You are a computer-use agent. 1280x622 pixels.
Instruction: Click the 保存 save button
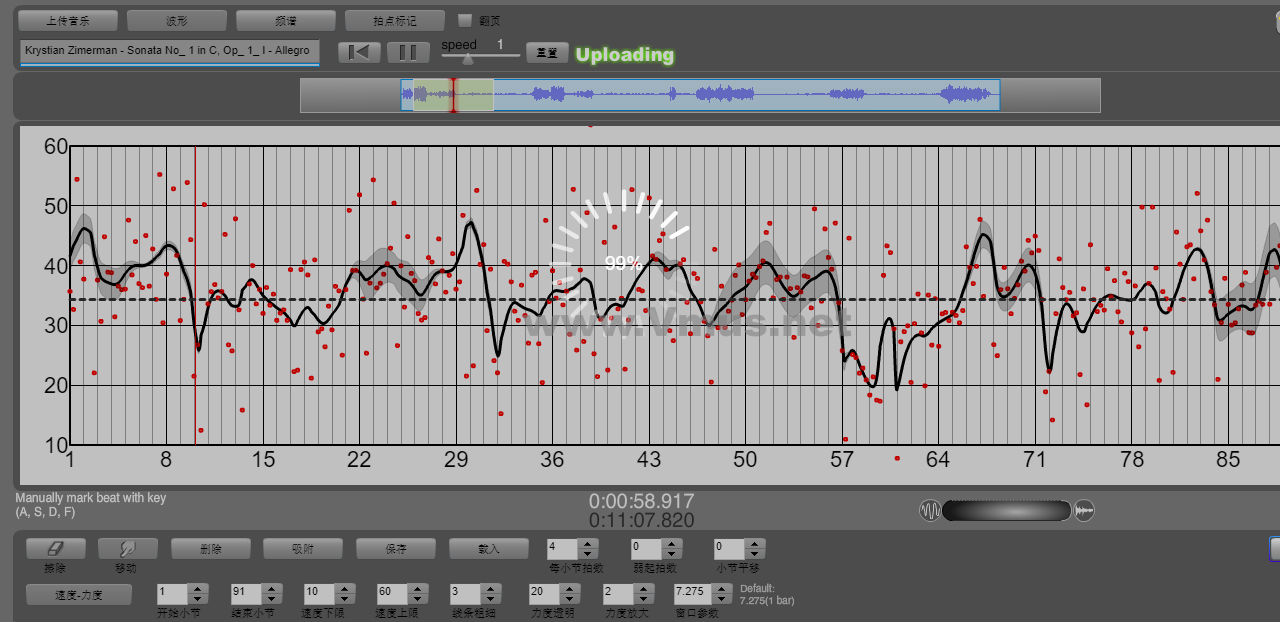click(x=395, y=549)
